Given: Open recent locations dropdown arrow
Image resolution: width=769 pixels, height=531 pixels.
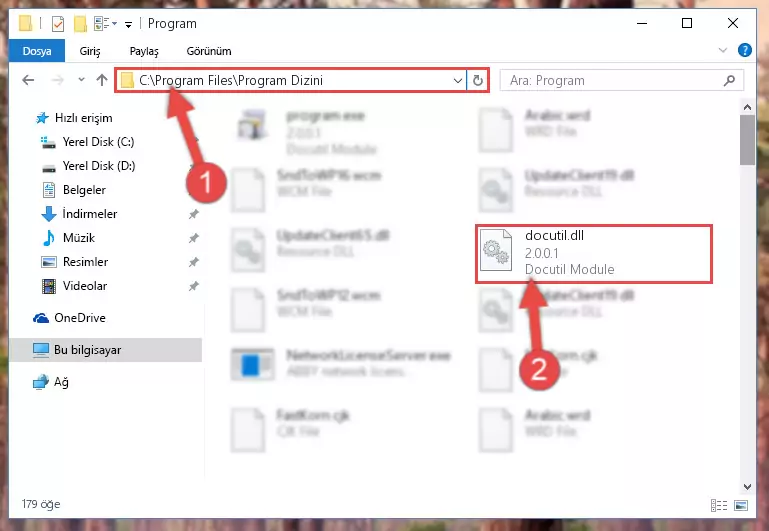Looking at the screenshot, I should [x=81, y=79].
